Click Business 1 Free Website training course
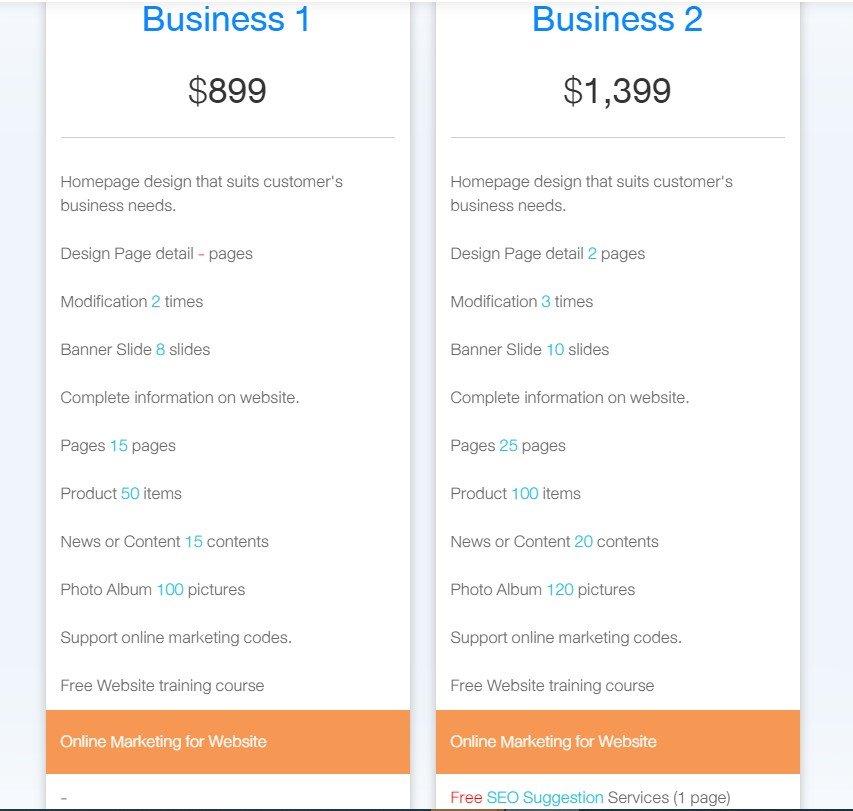The image size is (853, 811). (x=162, y=685)
